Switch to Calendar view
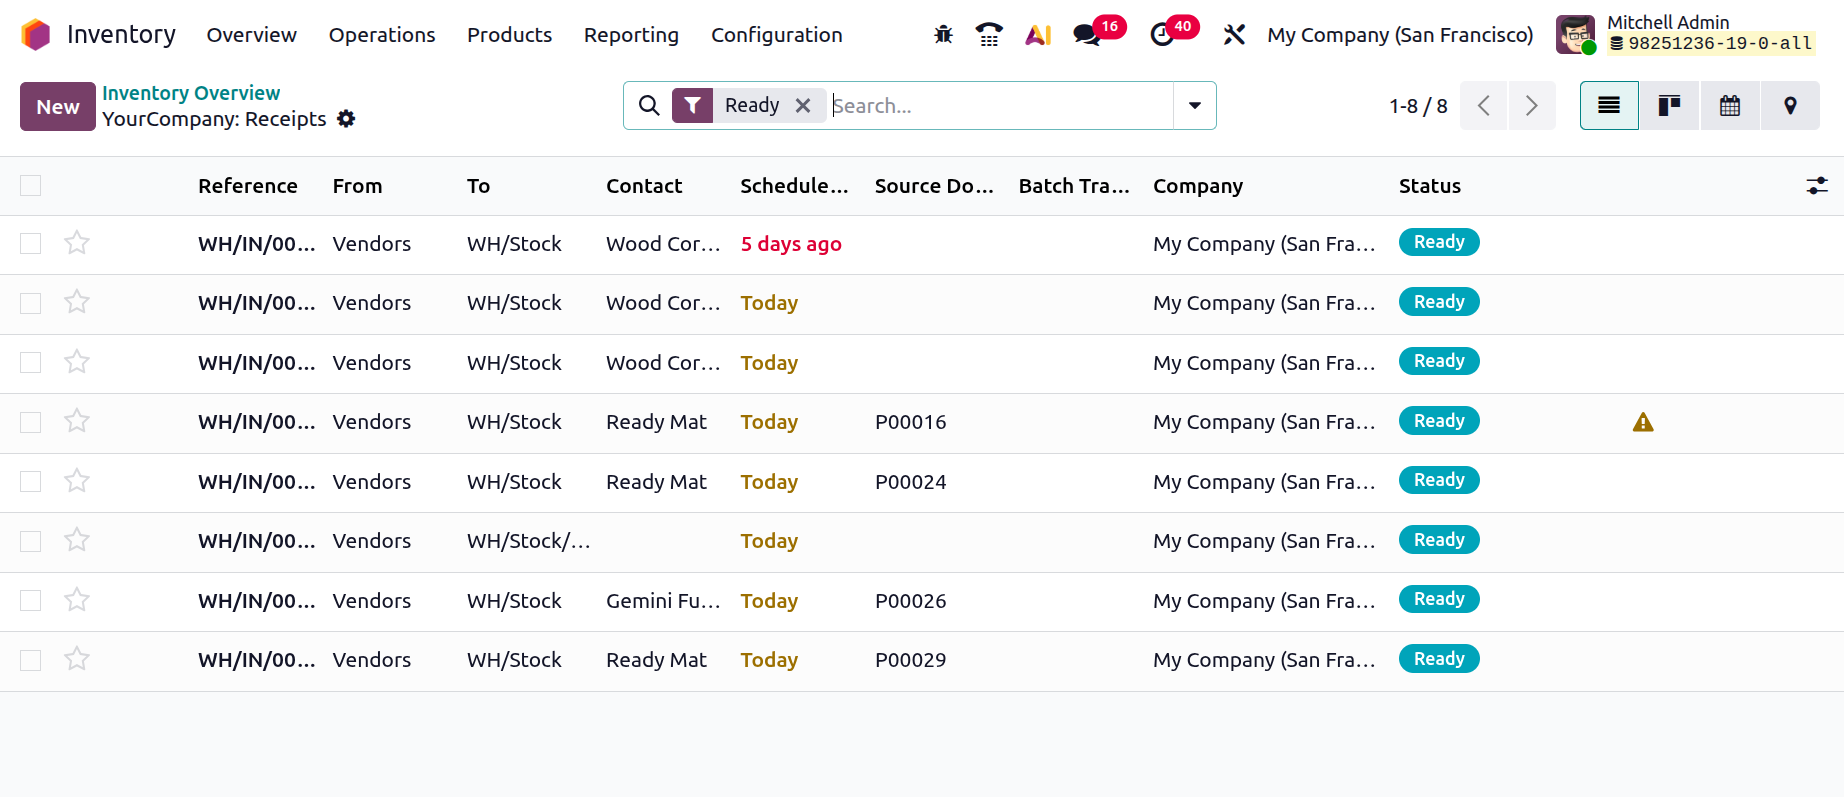Image resolution: width=1844 pixels, height=797 pixels. [x=1730, y=106]
